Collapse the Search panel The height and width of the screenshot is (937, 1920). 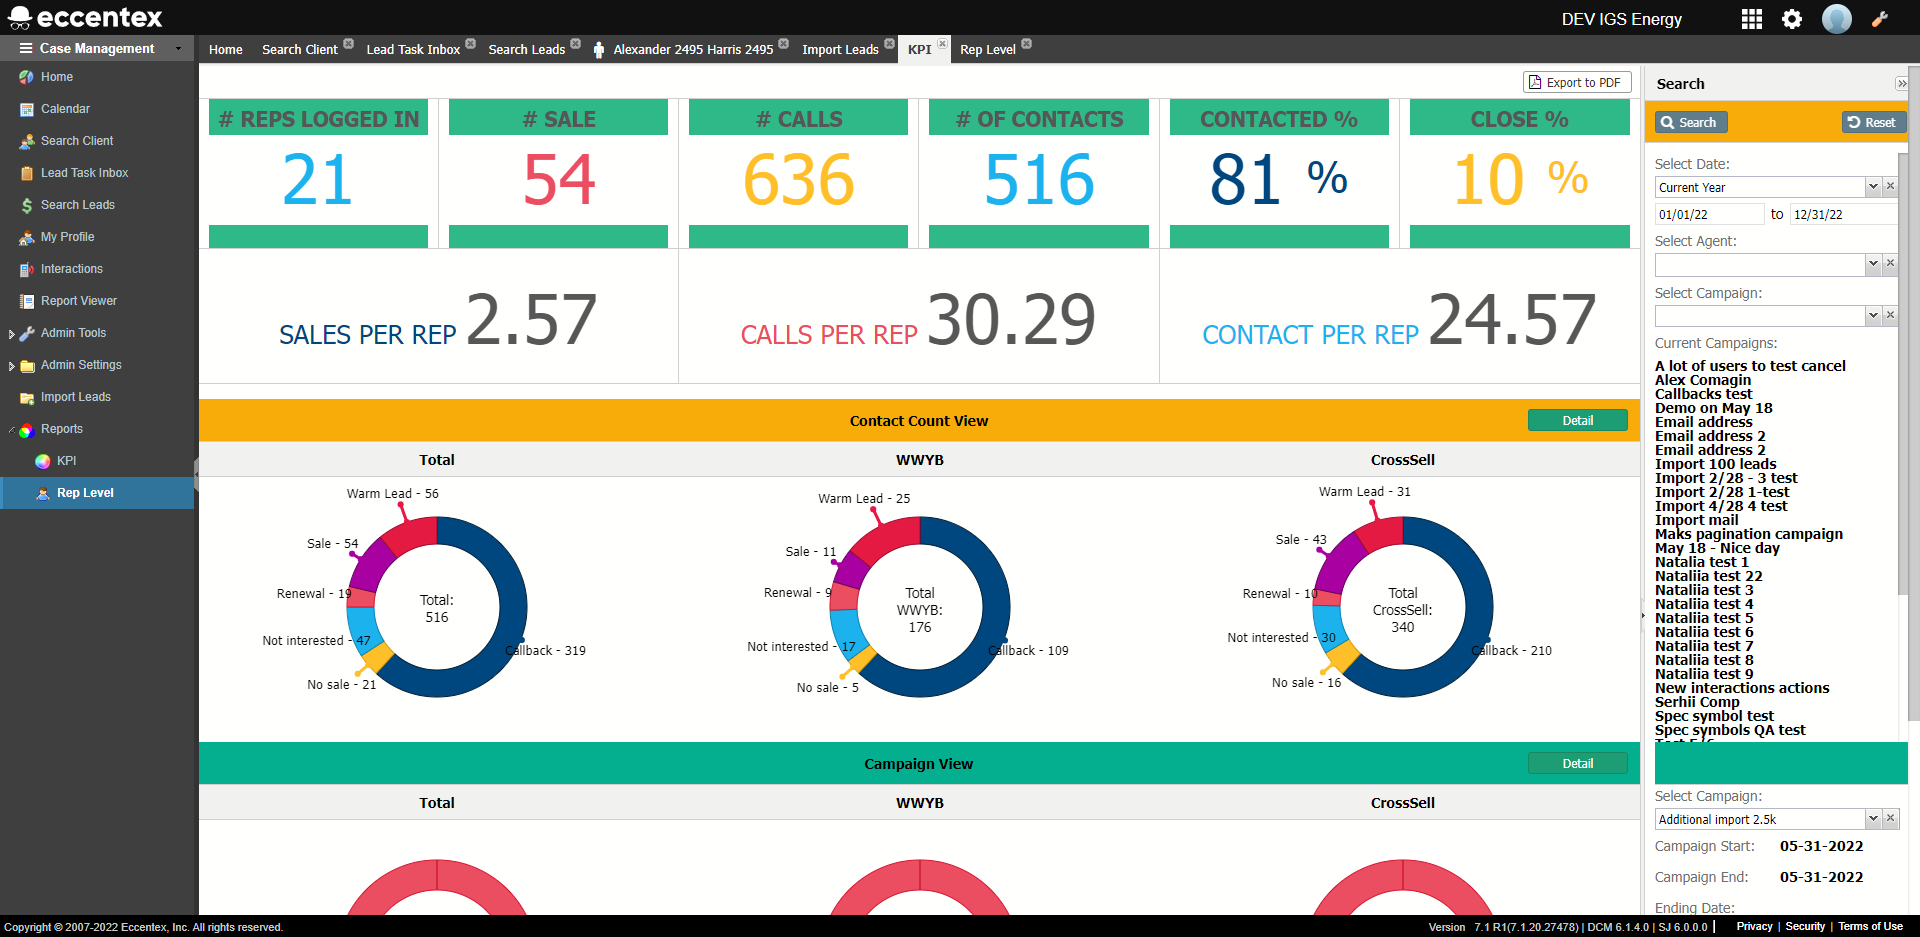1901,84
